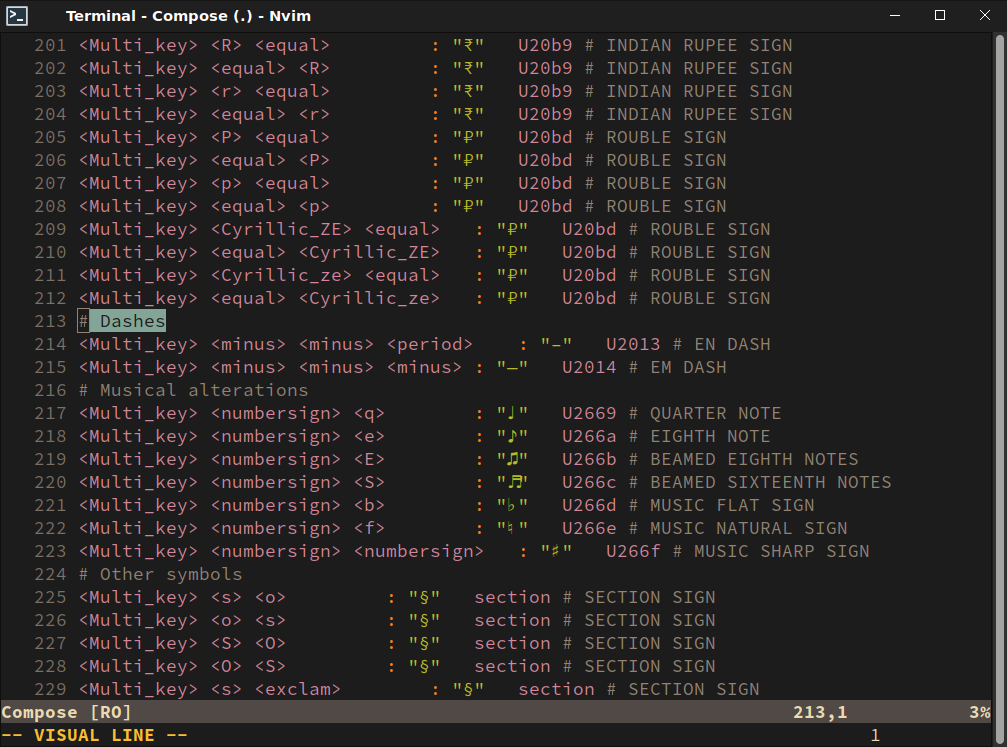Maximize the Nvim terminal window
The width and height of the screenshot is (1007, 747).
click(940, 15)
